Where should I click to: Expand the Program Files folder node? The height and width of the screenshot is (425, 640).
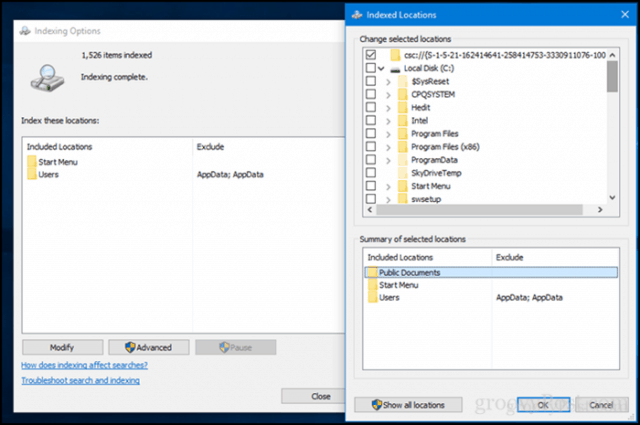pos(389,134)
